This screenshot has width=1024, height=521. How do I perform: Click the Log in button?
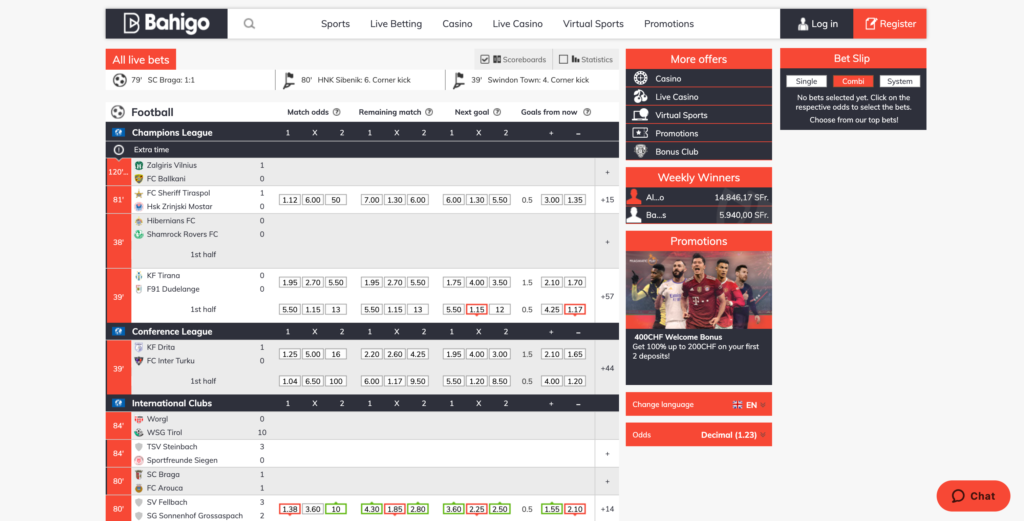(817, 24)
